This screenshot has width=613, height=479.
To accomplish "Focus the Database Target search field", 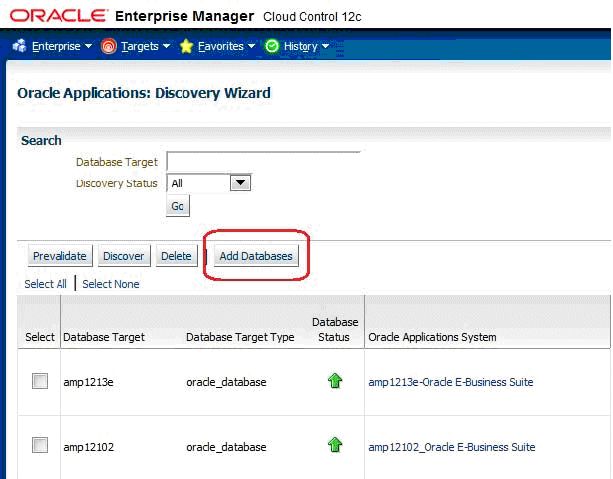I will (x=263, y=161).
